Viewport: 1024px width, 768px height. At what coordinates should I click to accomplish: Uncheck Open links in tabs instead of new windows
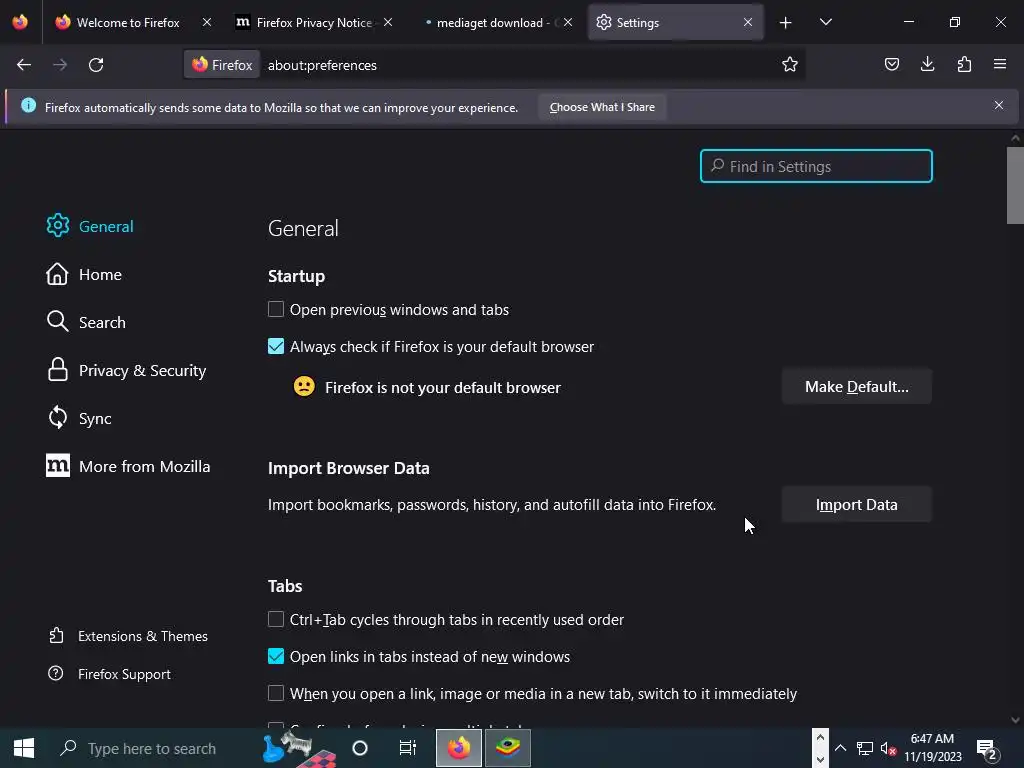pos(276,656)
